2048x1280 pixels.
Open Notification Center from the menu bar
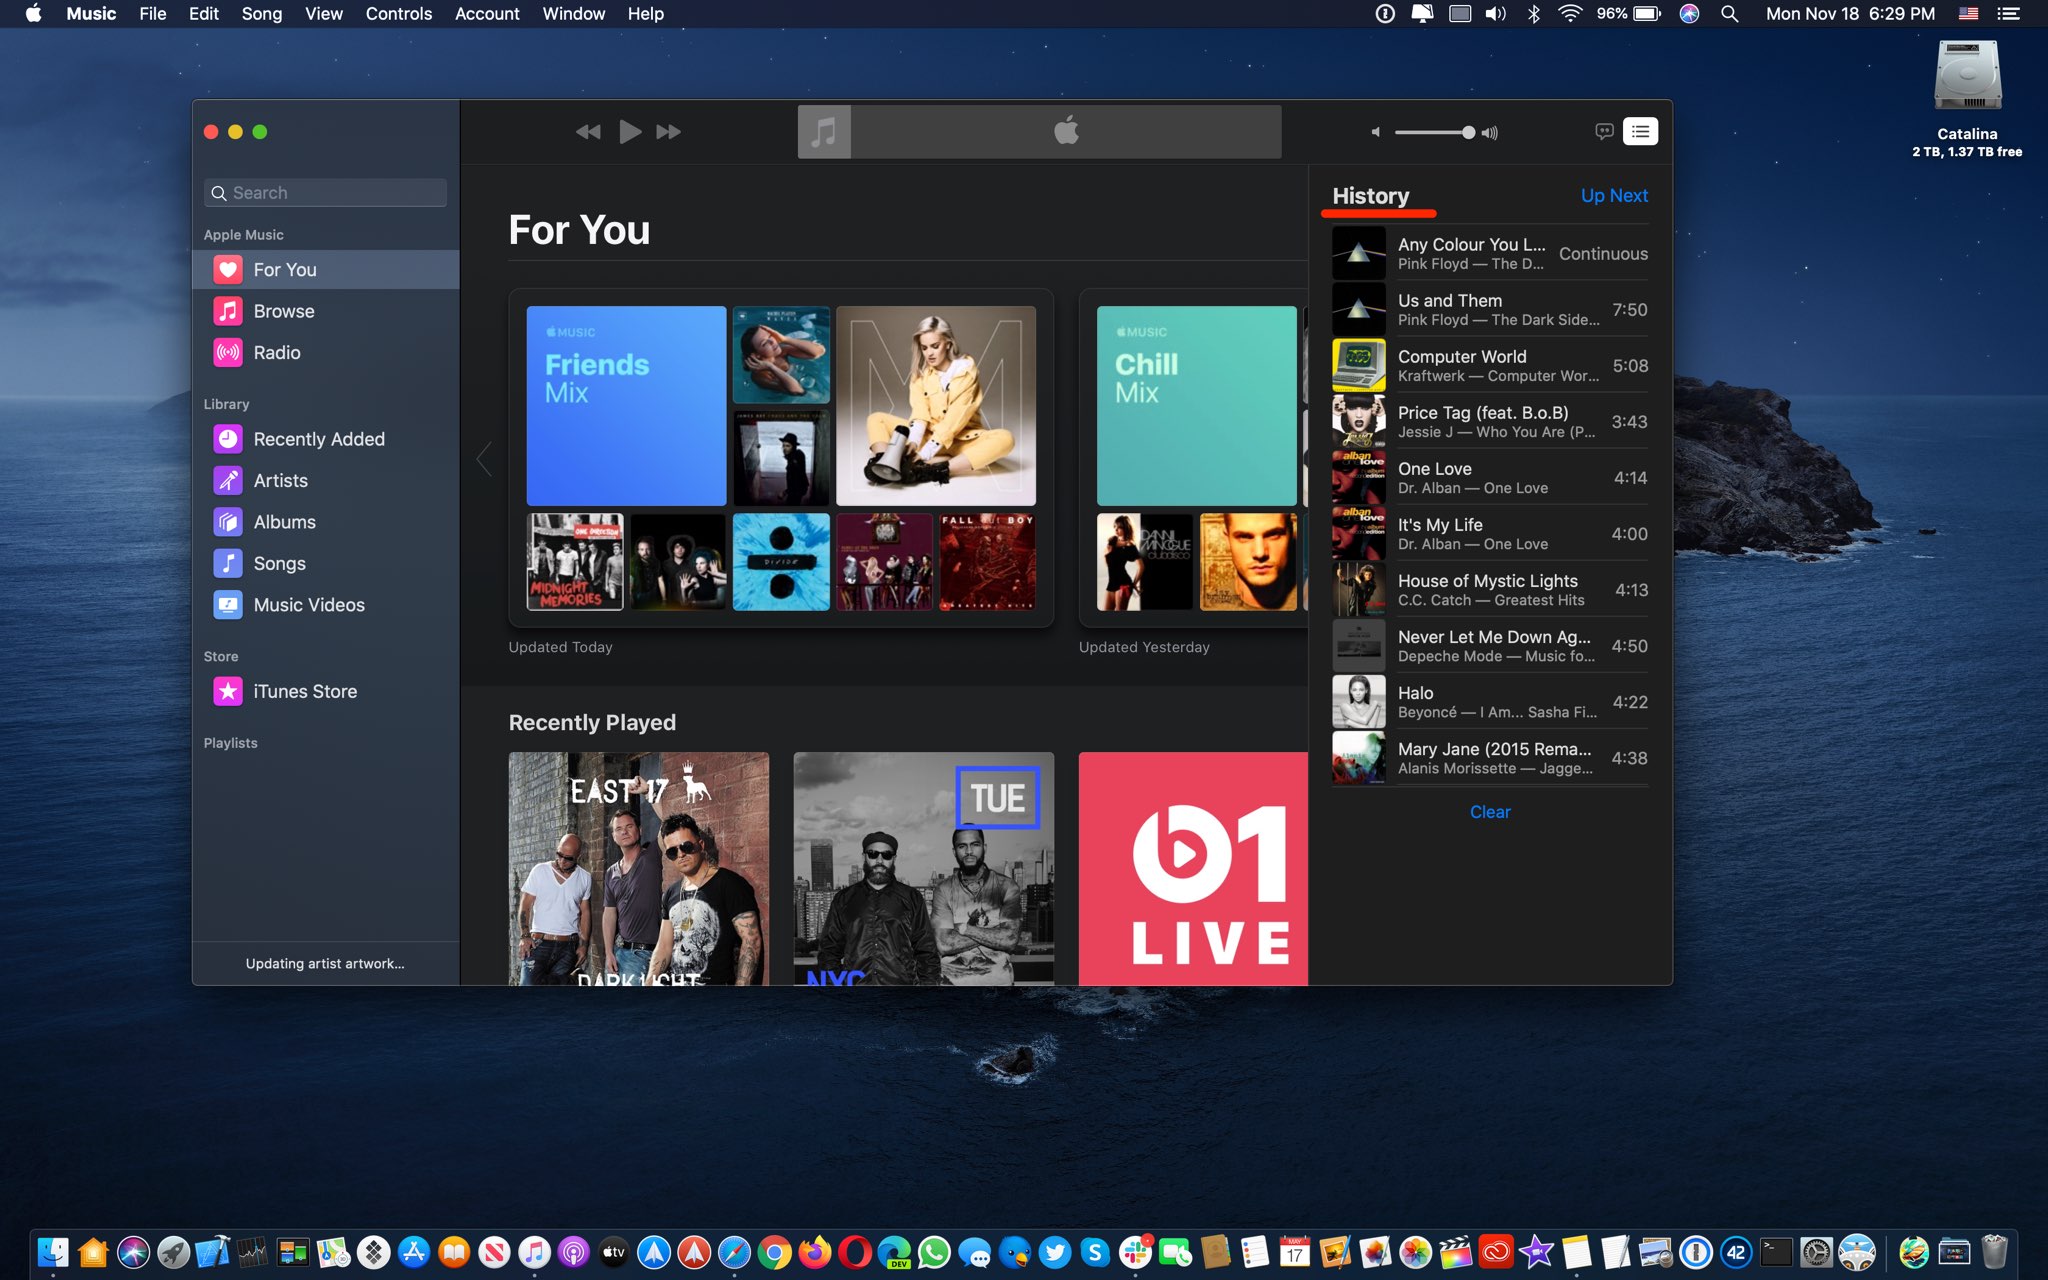(x=2008, y=14)
